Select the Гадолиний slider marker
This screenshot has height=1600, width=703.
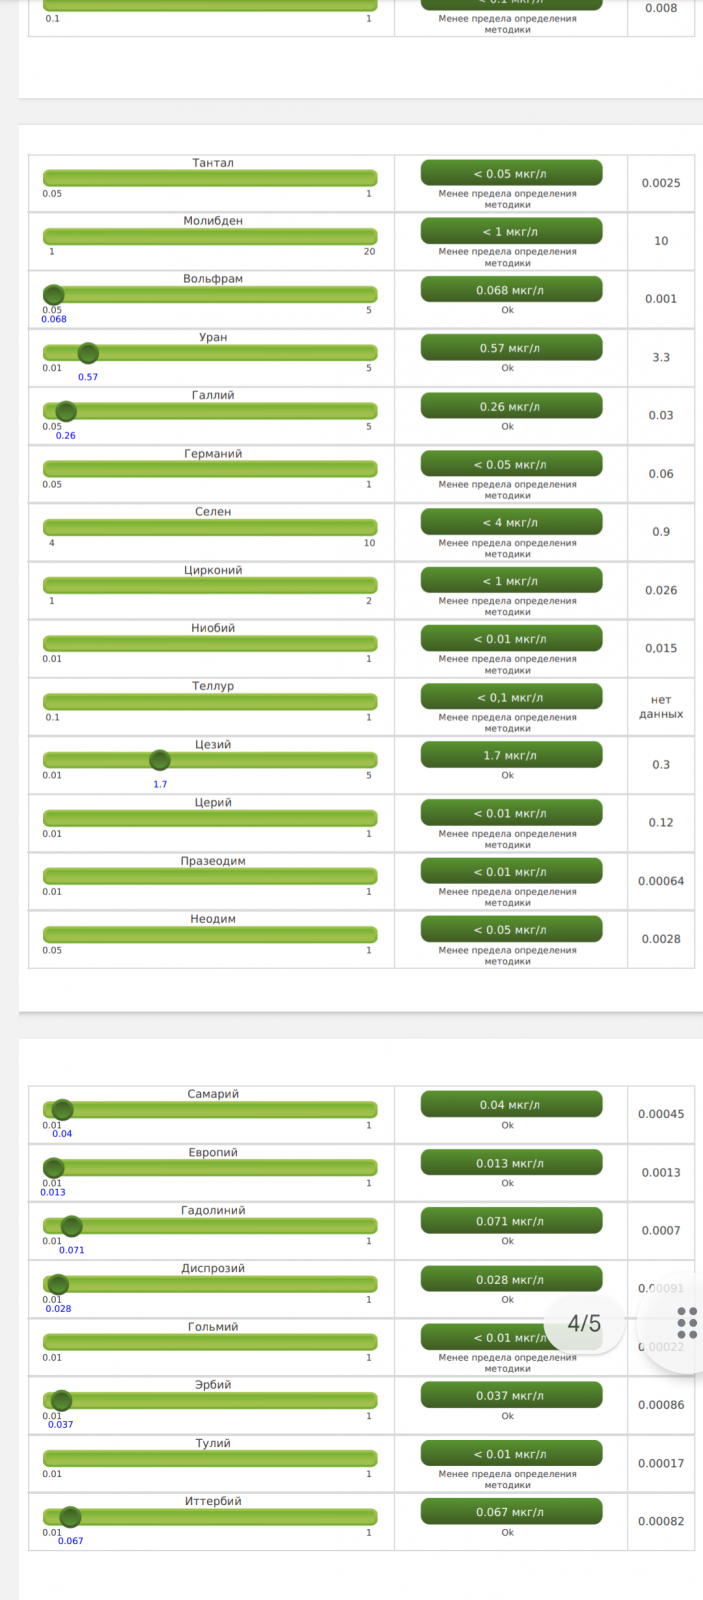(71, 1226)
